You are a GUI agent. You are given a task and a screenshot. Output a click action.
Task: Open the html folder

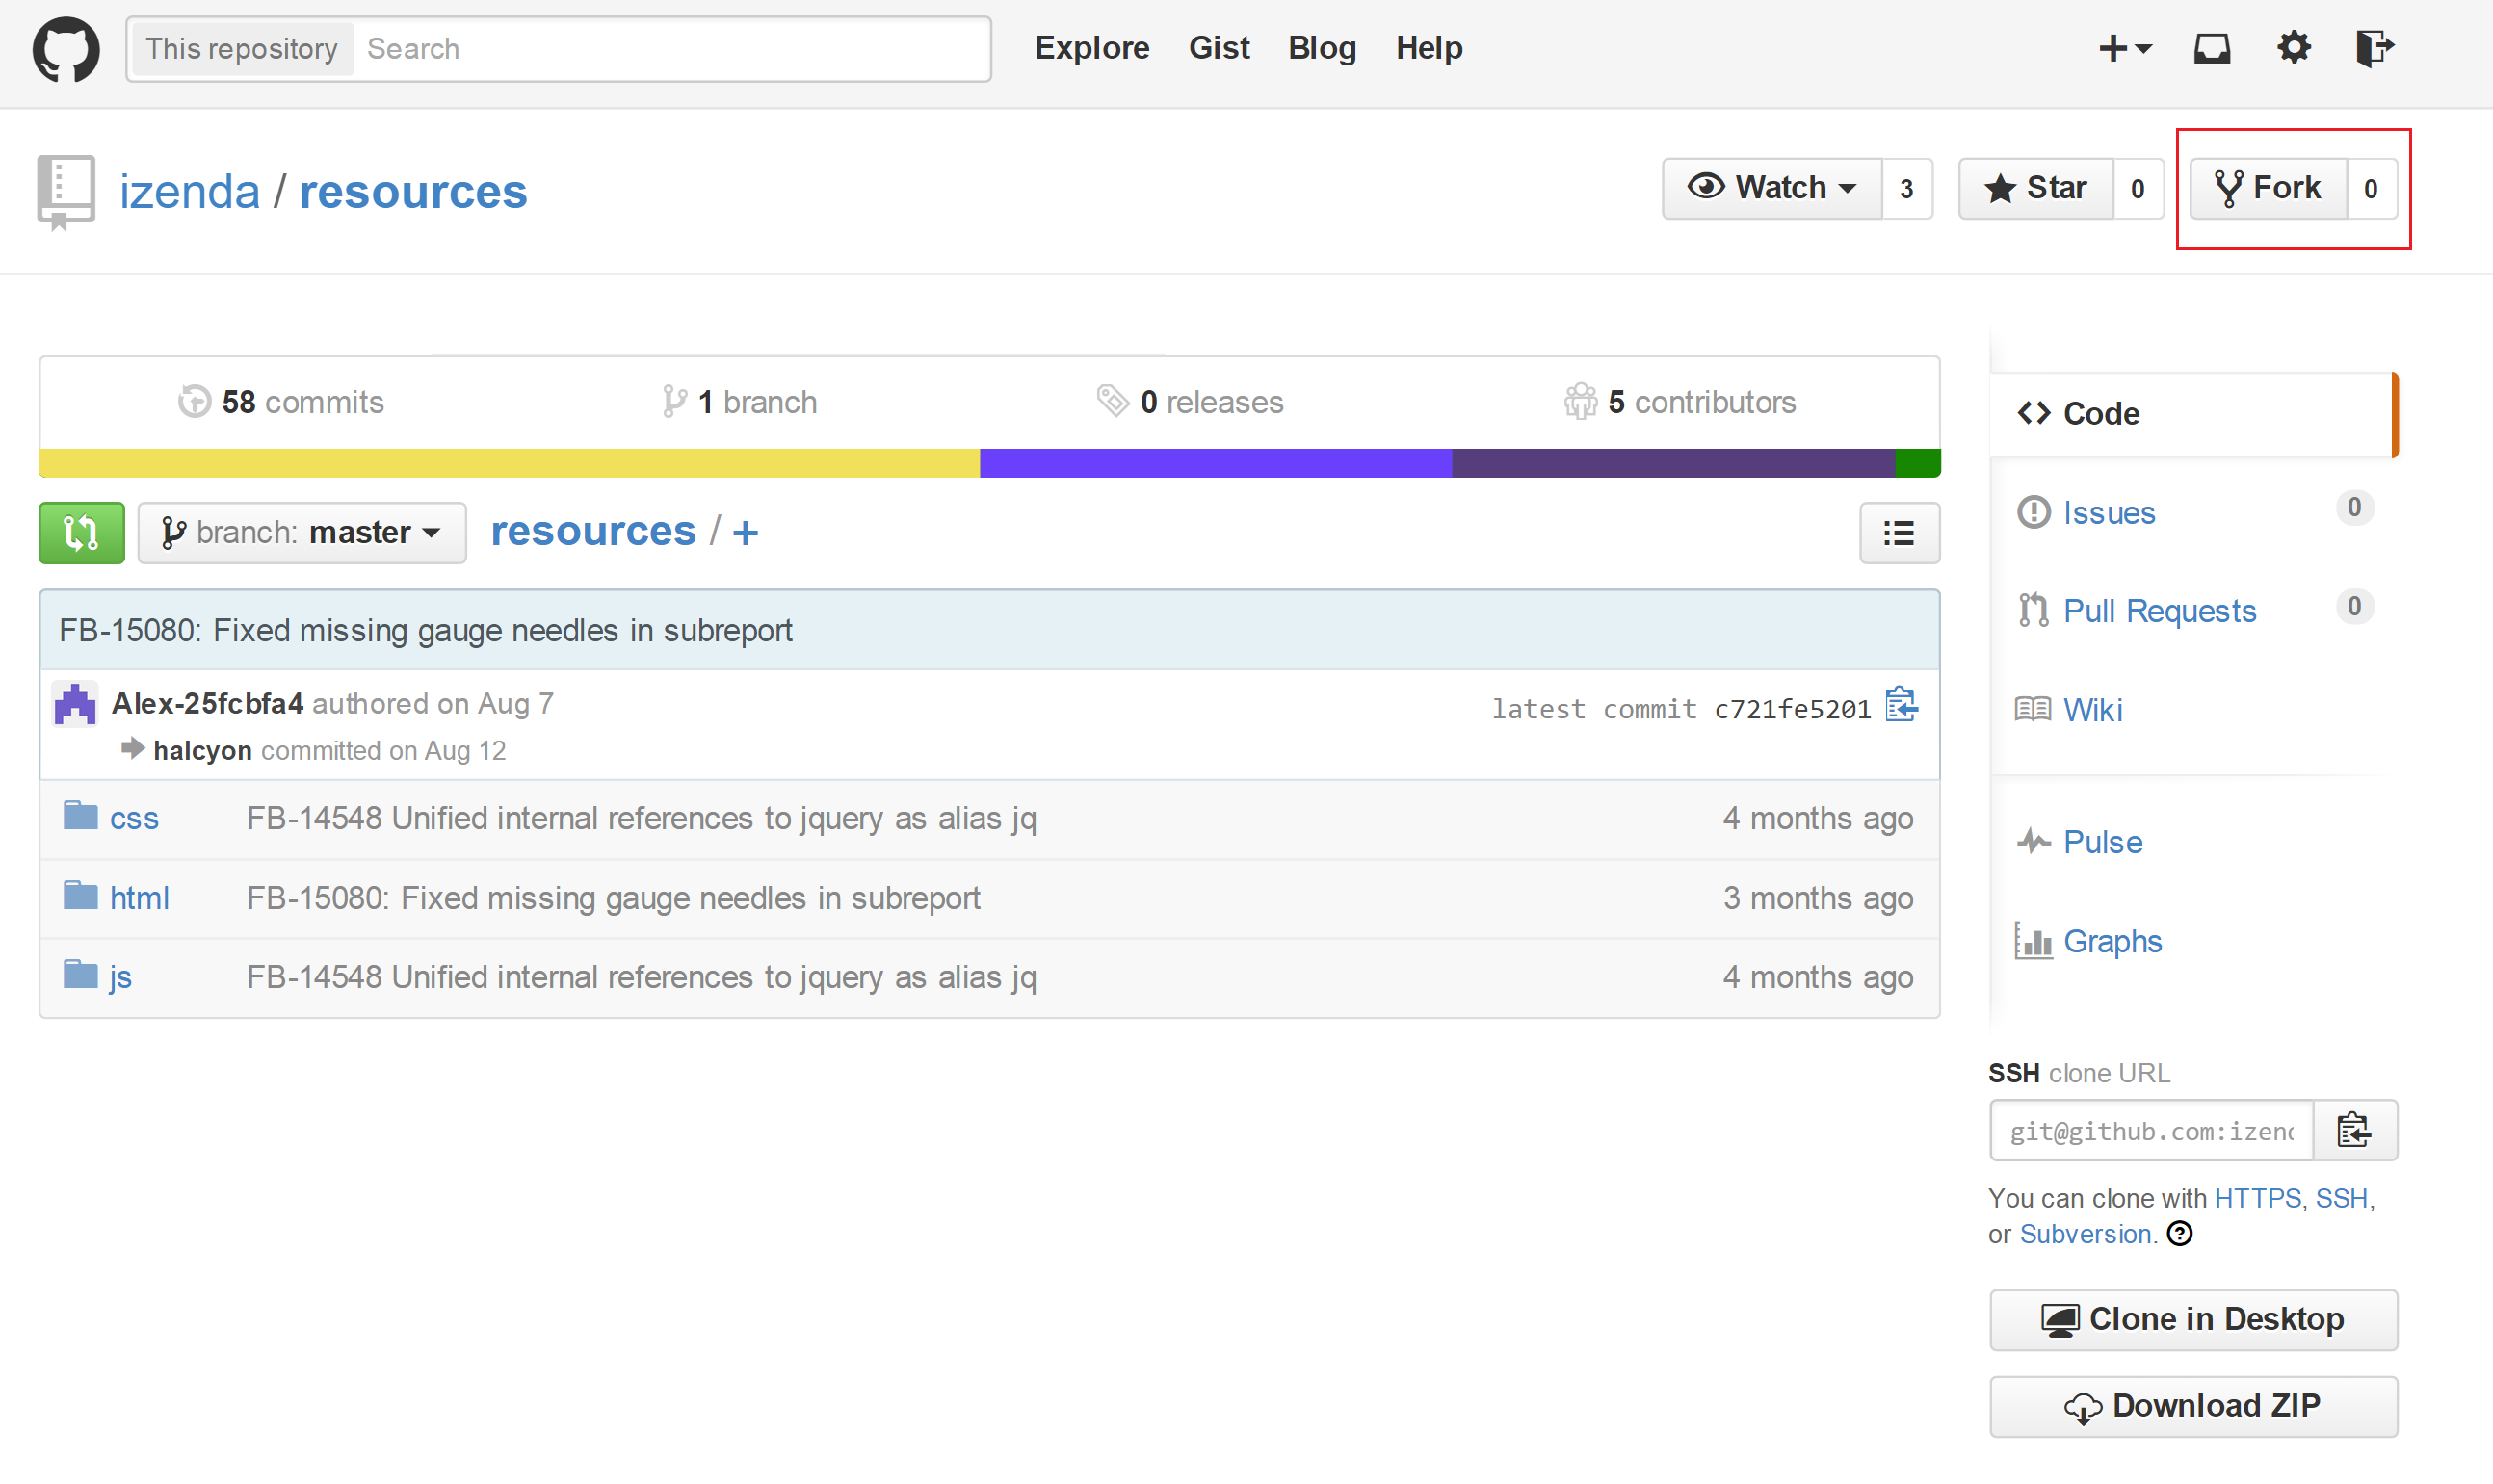point(139,898)
